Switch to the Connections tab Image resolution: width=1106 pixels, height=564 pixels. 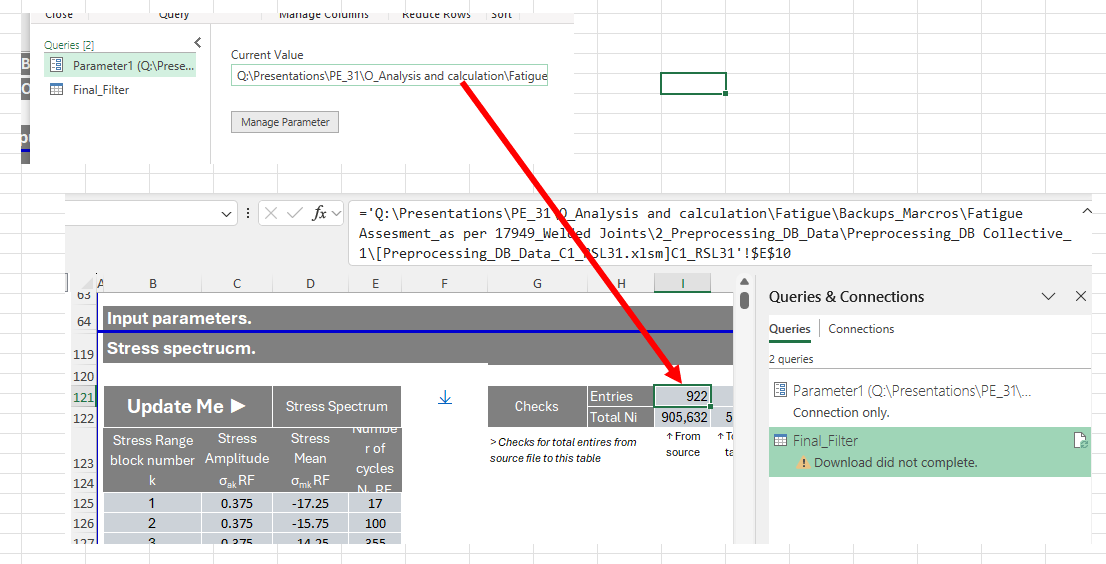pos(861,329)
